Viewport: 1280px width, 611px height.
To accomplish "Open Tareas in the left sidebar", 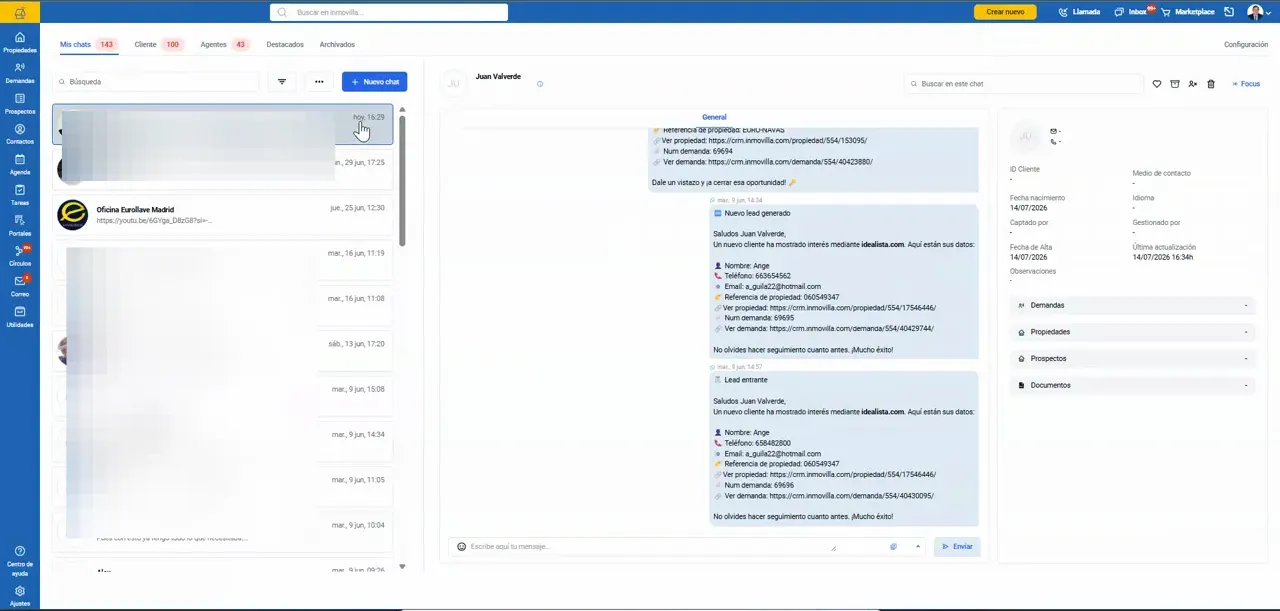I will point(19,195).
